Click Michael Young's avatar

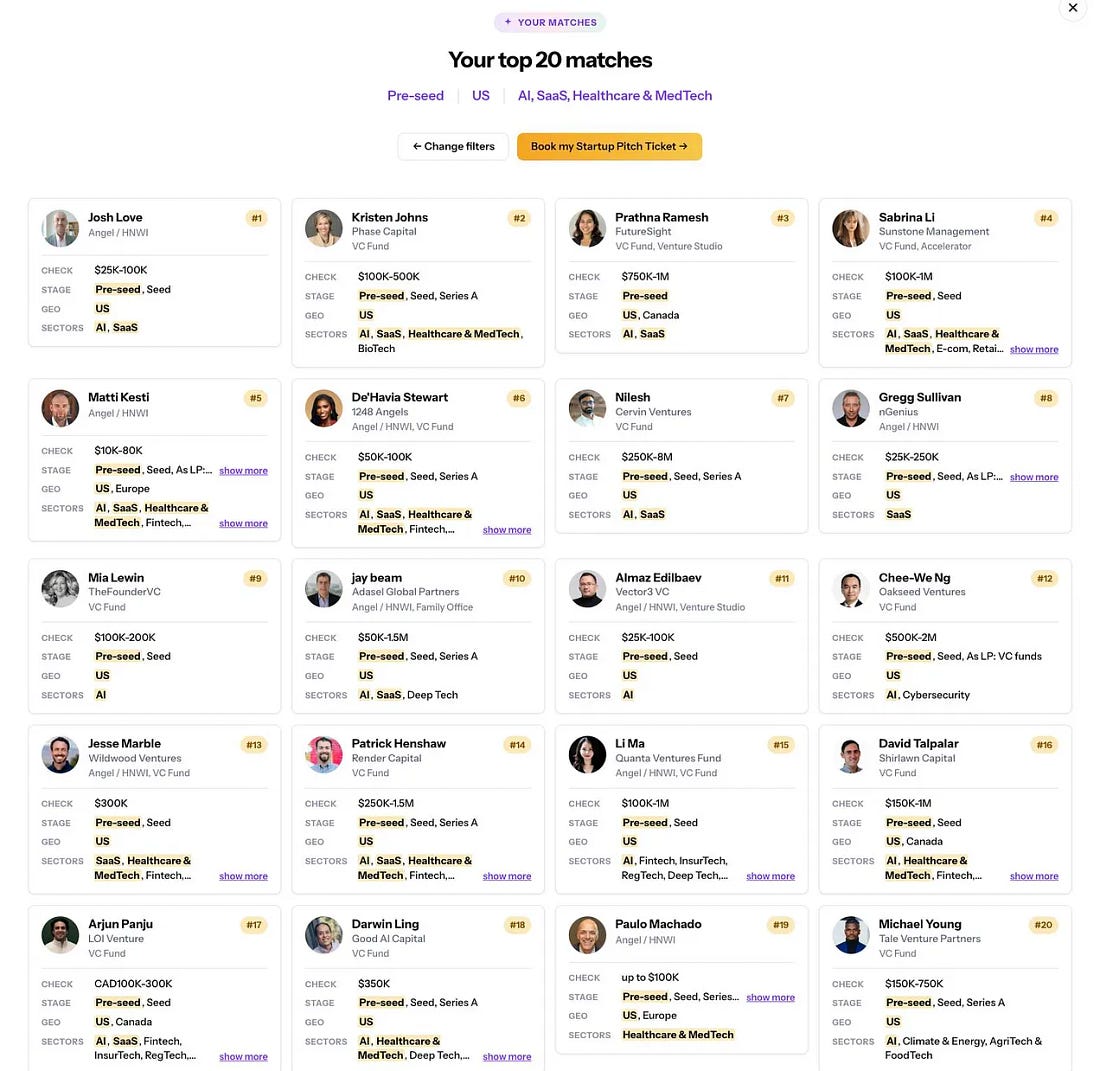tap(851, 935)
